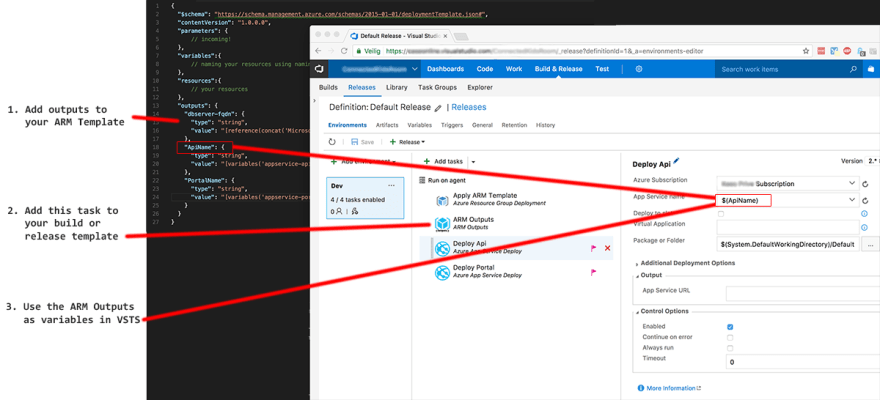Open the Test hub
This screenshot has width=880, height=400.
[x=602, y=69]
